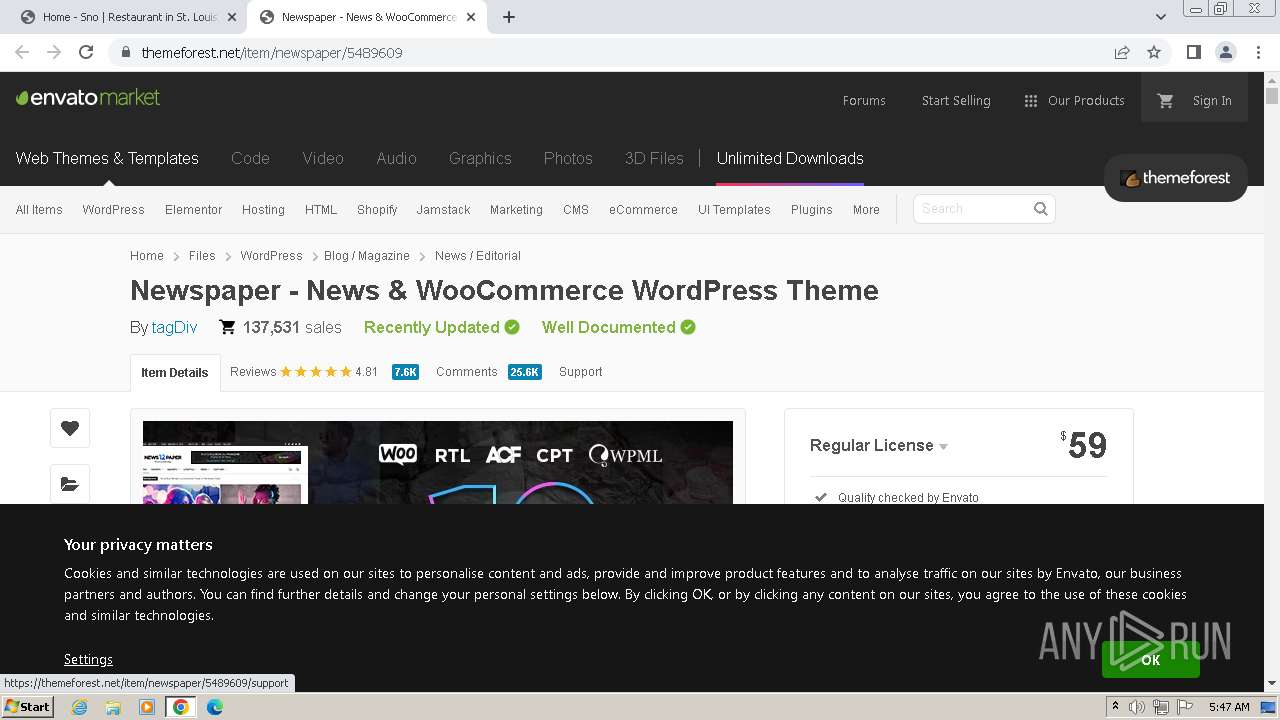The height and width of the screenshot is (720, 1280).
Task: Accept cookies with OK button
Action: coord(1151,660)
